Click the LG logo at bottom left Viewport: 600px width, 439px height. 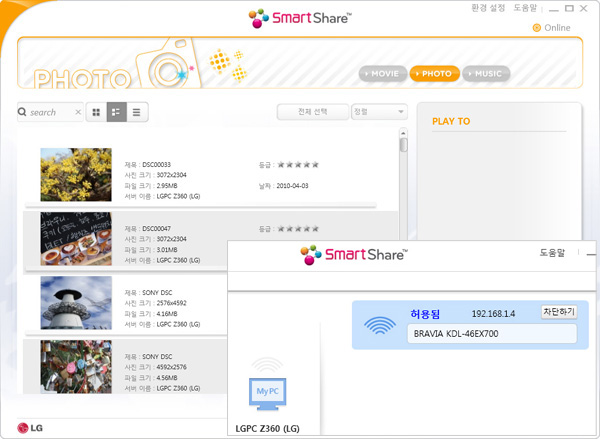click(30, 428)
